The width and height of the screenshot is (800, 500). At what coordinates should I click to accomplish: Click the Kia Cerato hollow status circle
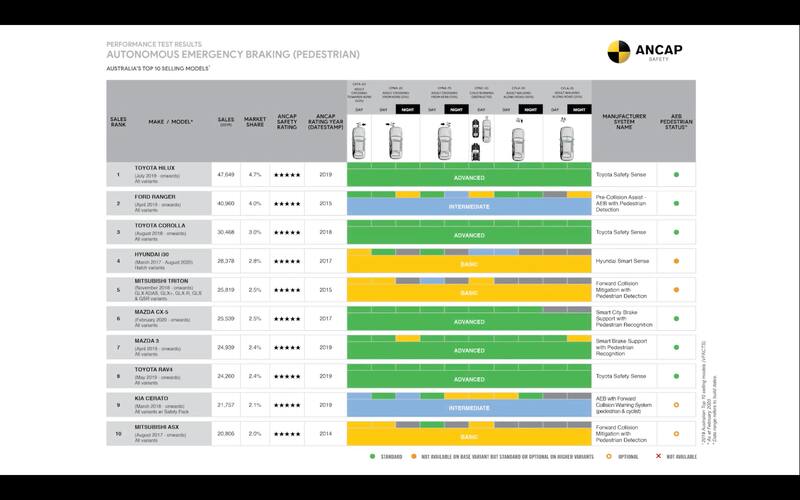tap(676, 405)
